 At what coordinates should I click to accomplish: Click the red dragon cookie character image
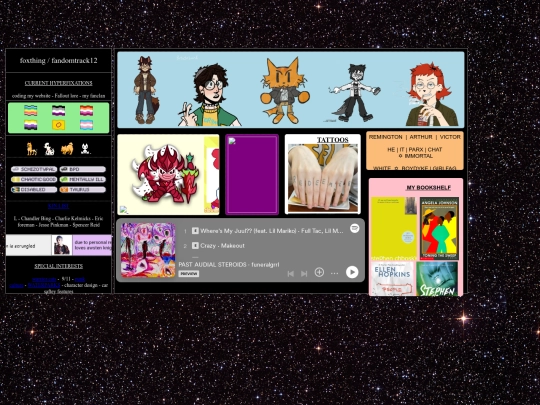point(165,175)
